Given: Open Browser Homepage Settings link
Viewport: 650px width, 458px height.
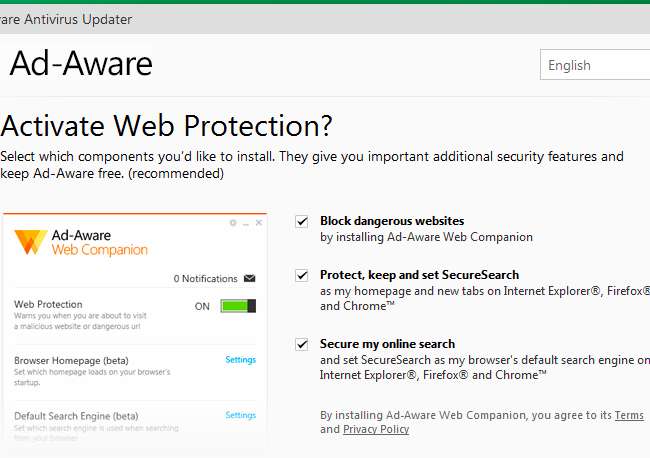Looking at the screenshot, I should point(240,360).
